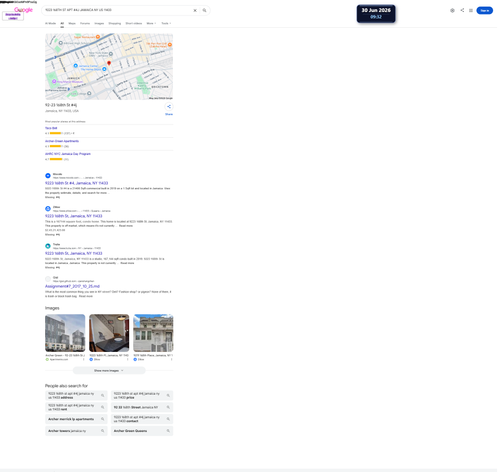Click the Share text label under share icon
Viewport: 500px width, 472px height.
pyautogui.click(x=170, y=115)
